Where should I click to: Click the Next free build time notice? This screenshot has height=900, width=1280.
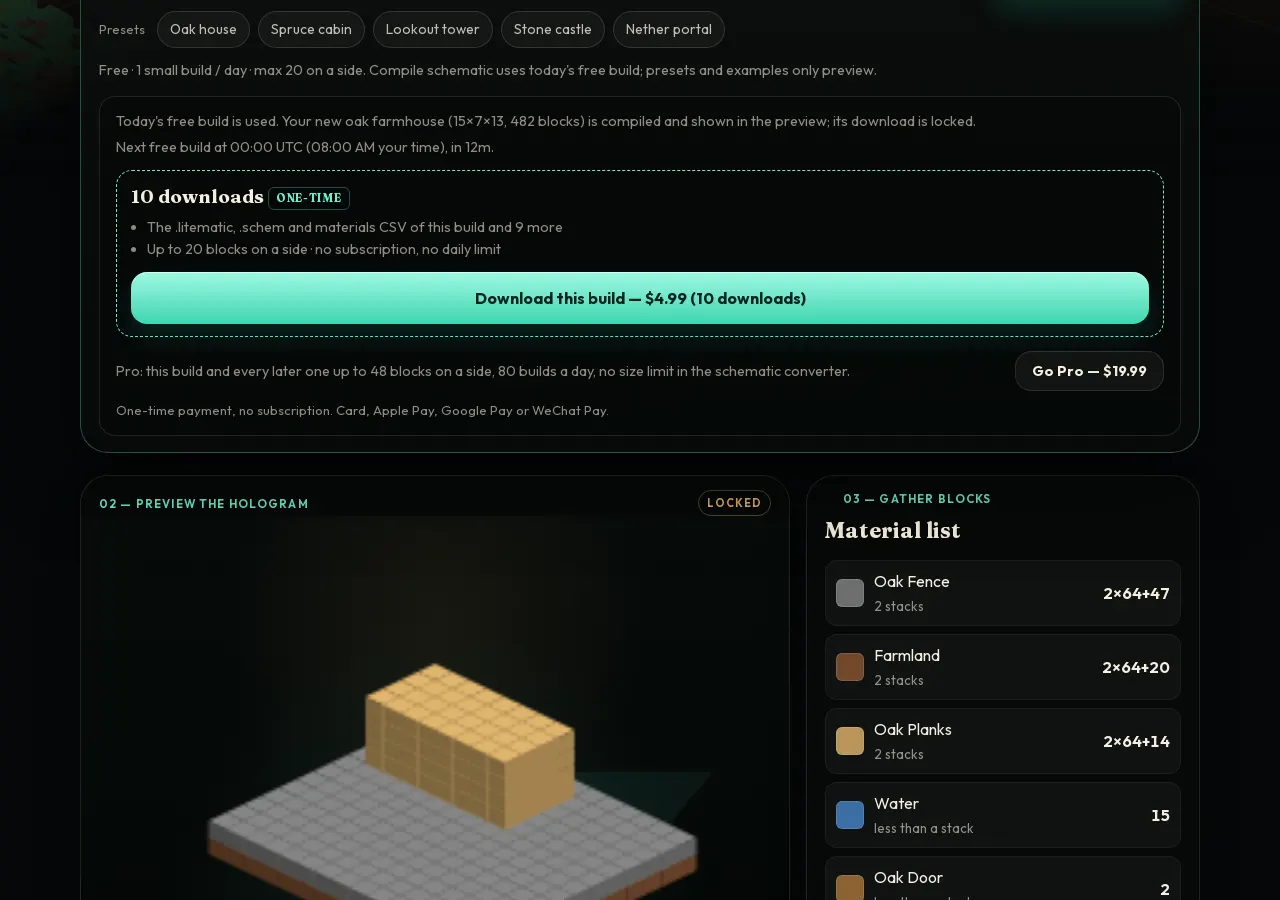[x=305, y=147]
